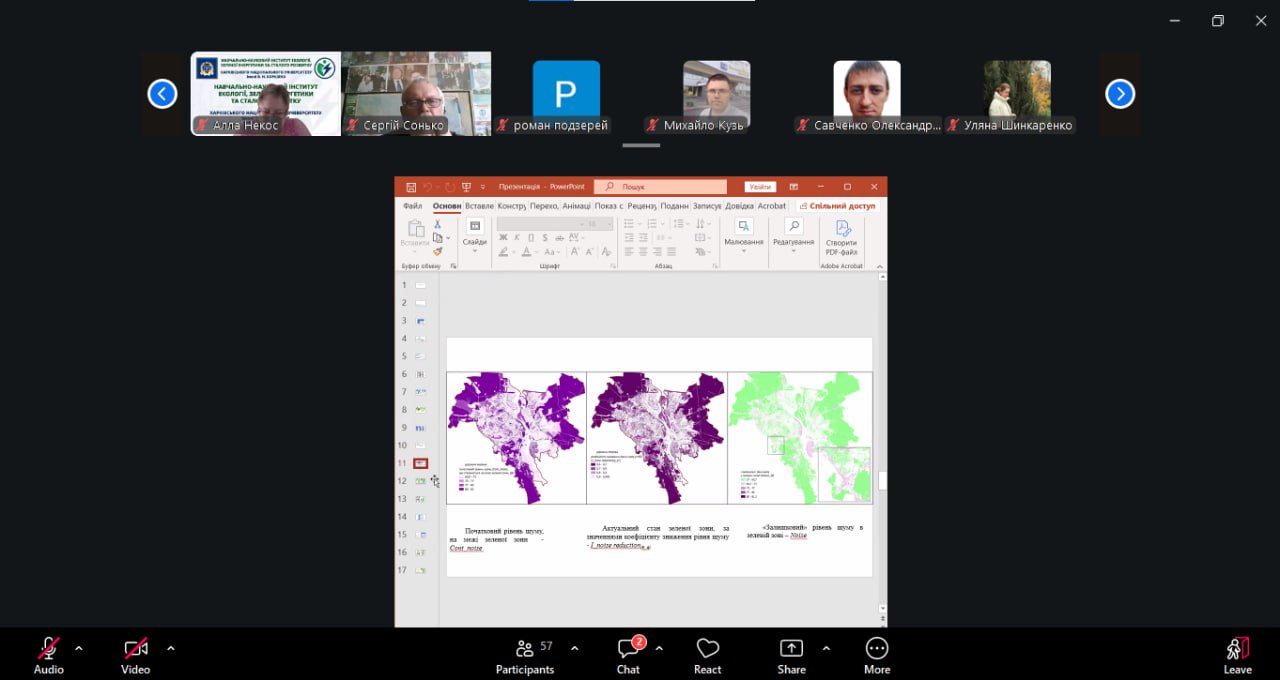1280x680 pixels.
Task: Click the Format Painter brush icon
Action: pos(437,251)
